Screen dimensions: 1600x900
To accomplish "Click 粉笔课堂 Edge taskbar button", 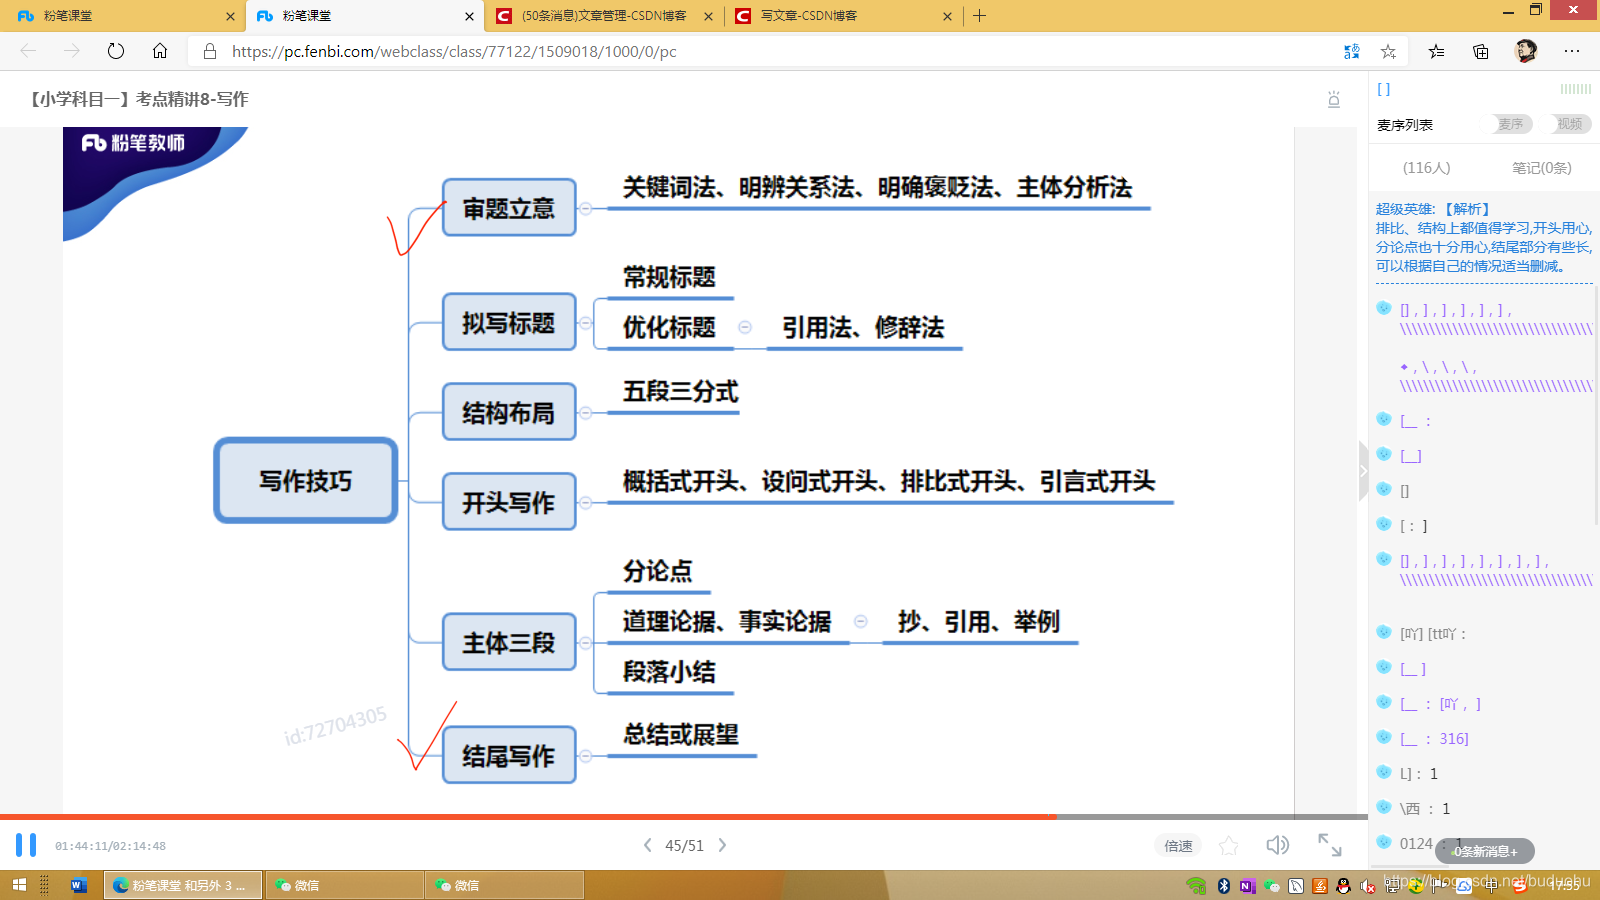I will [183, 885].
